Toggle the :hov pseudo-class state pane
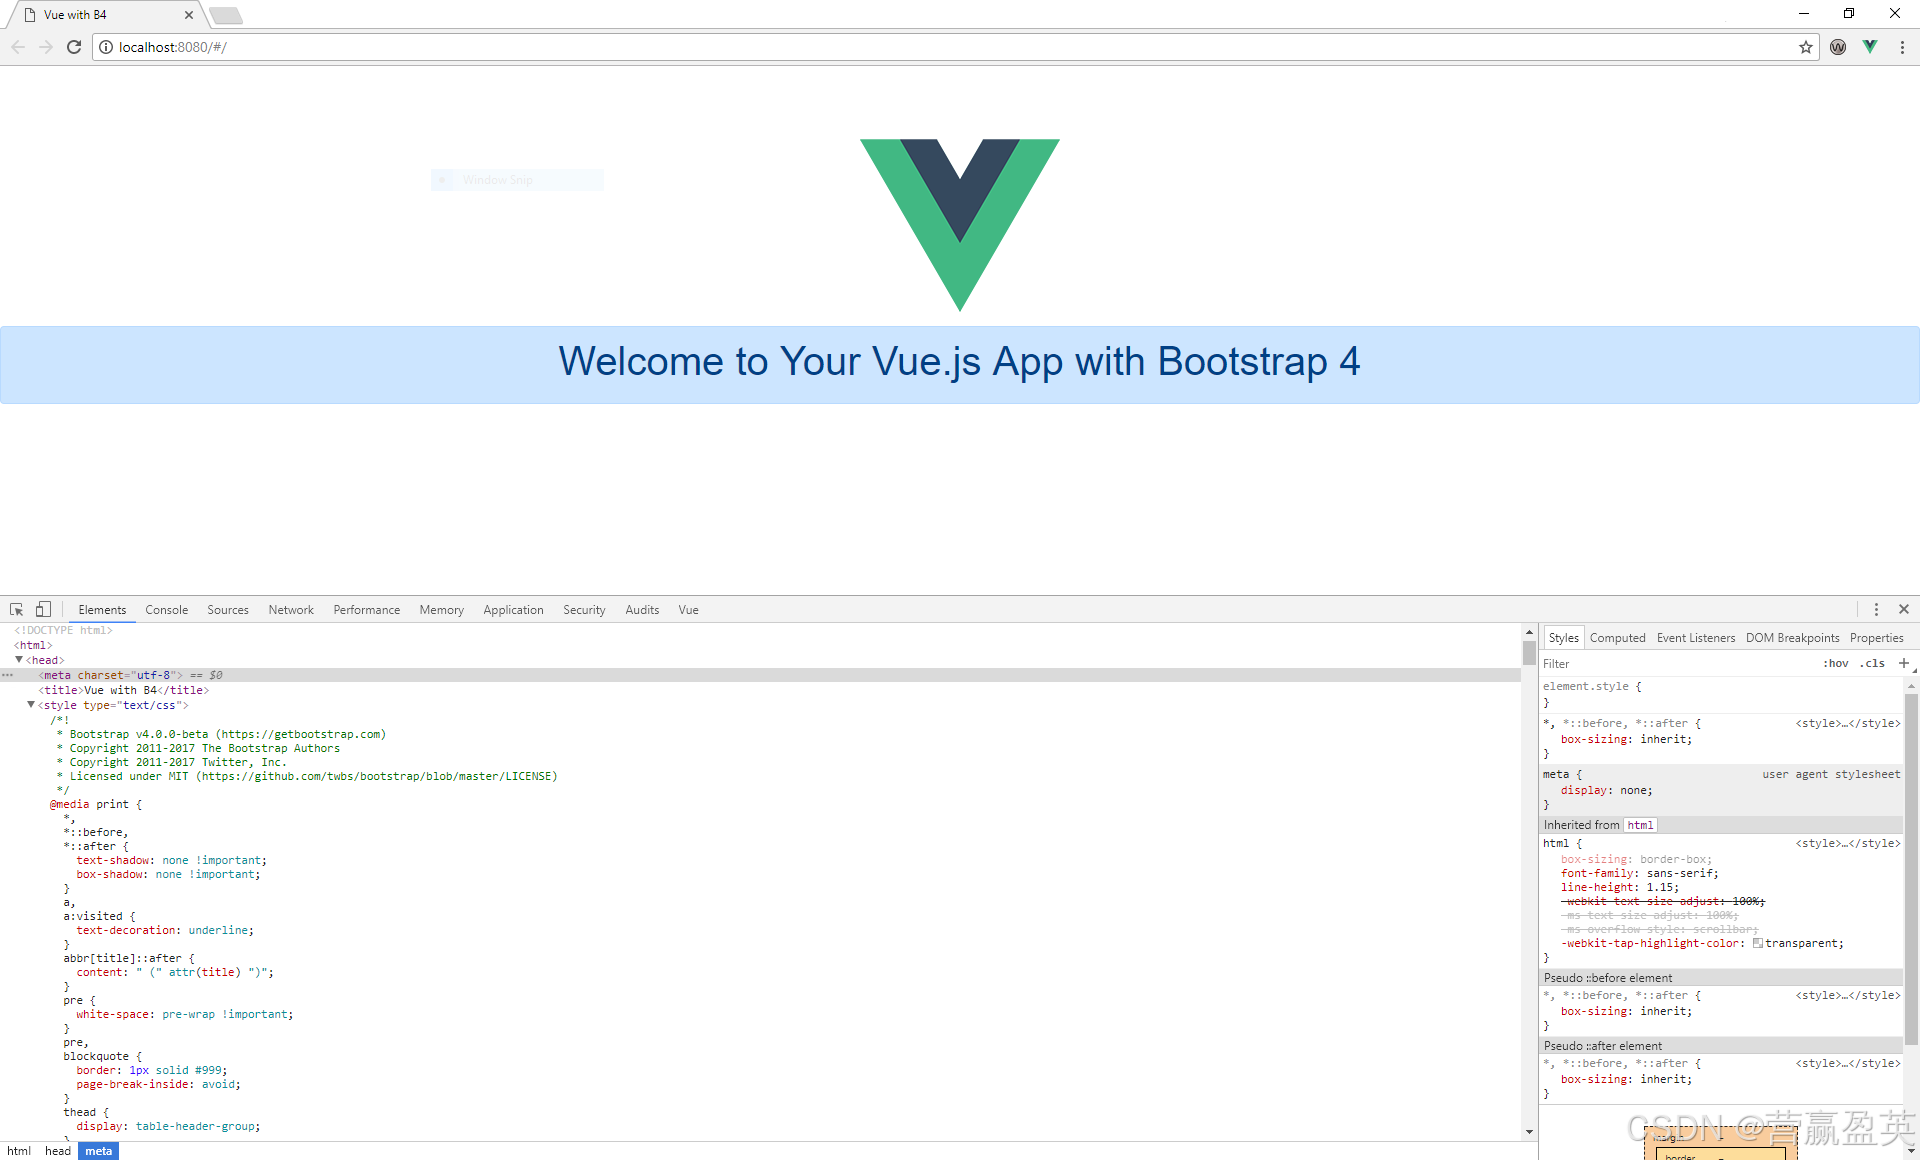This screenshot has width=1920, height=1160. click(1837, 663)
